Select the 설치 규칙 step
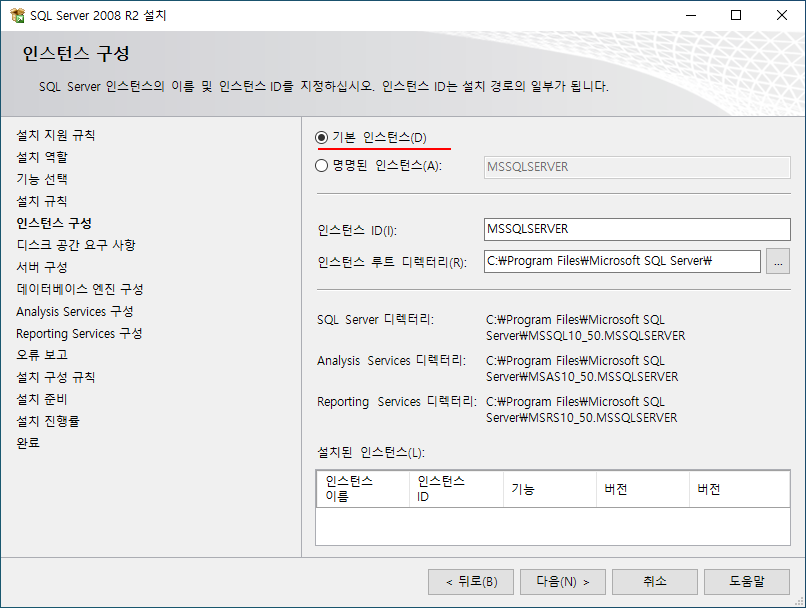 42,201
